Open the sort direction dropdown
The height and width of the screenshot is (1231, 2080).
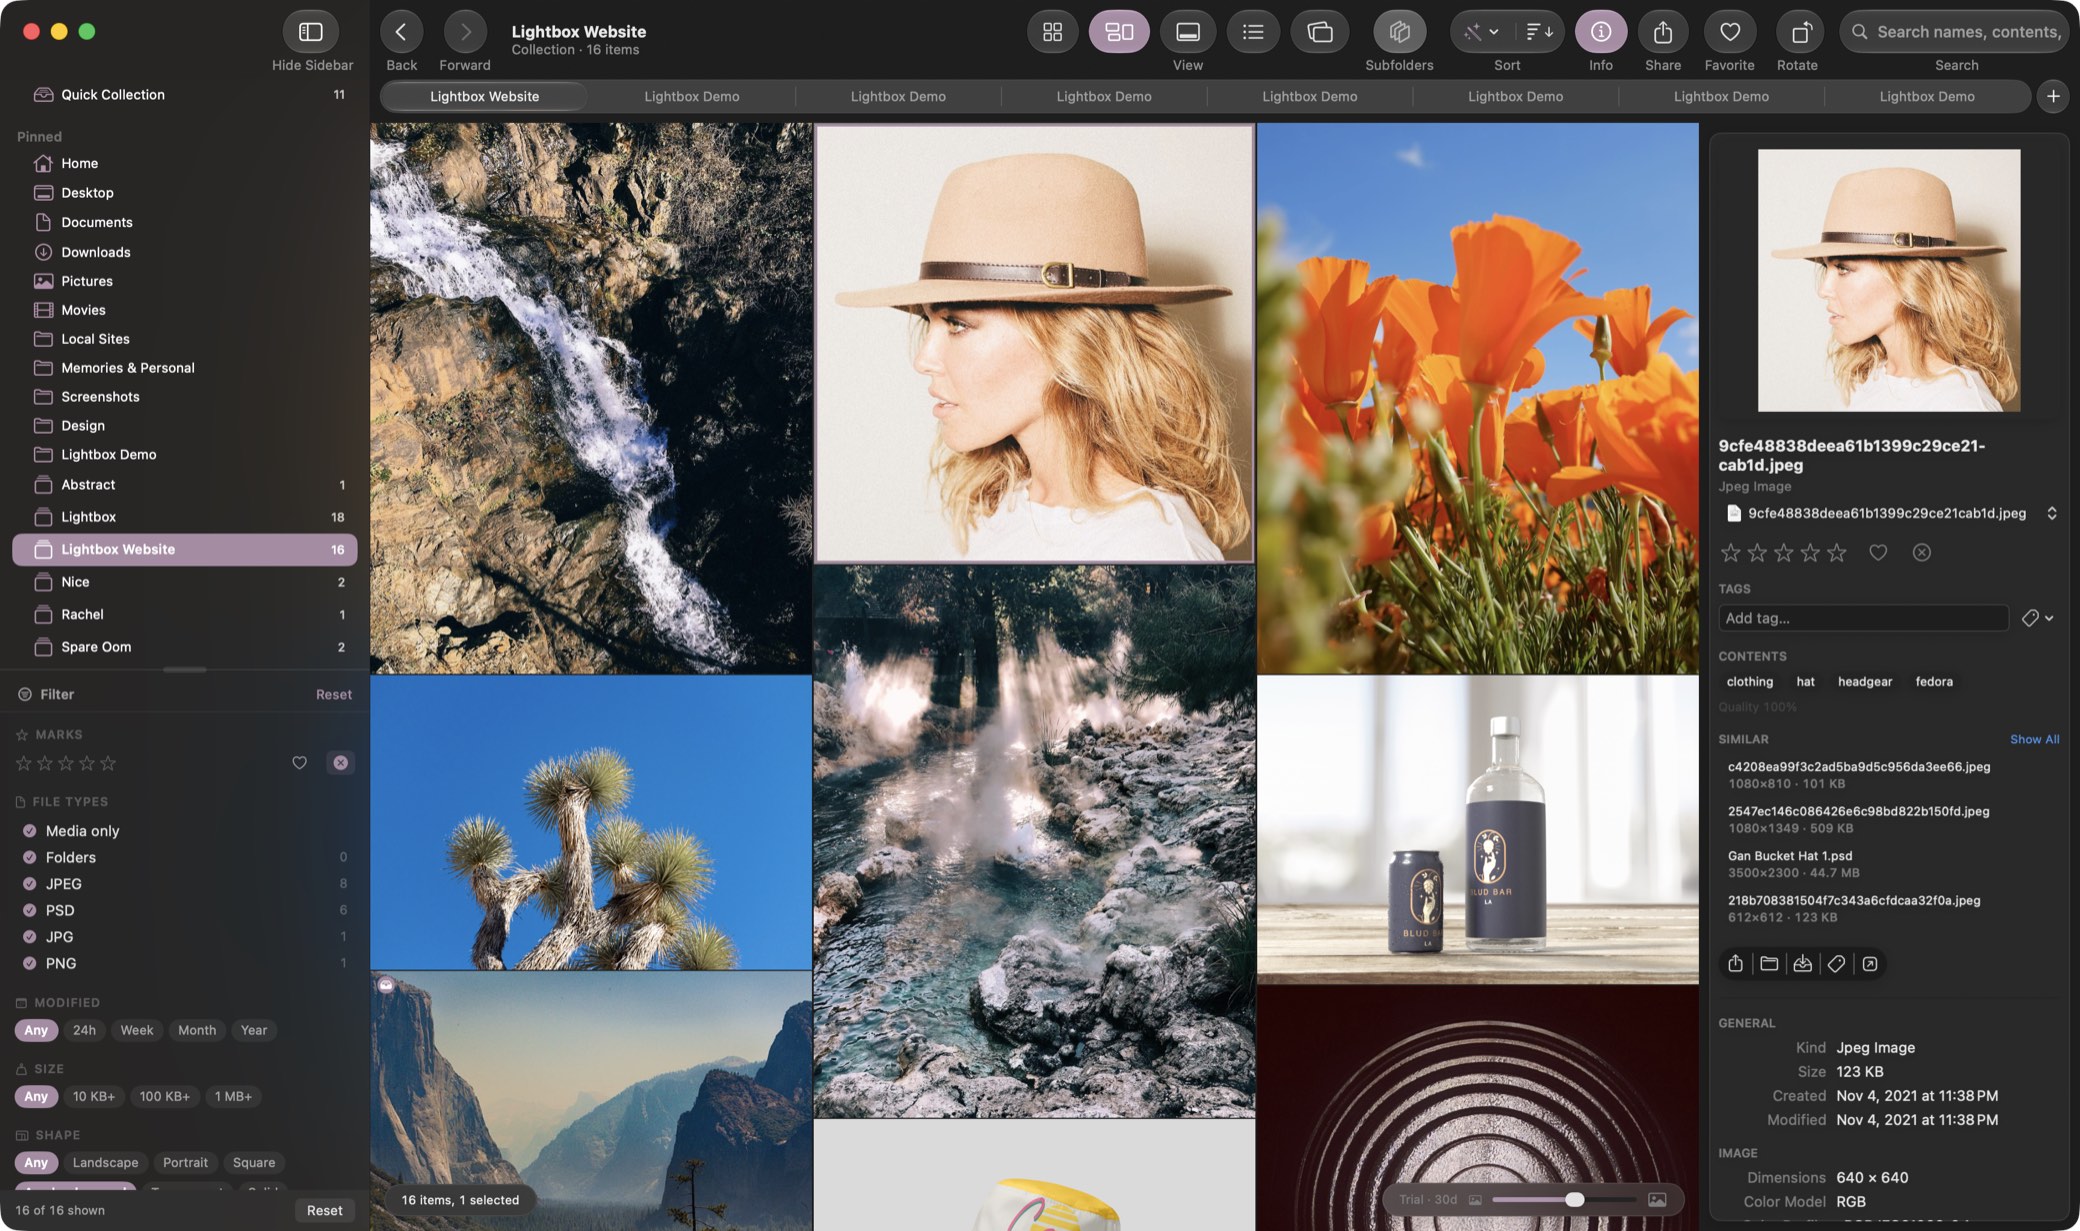(x=1539, y=32)
